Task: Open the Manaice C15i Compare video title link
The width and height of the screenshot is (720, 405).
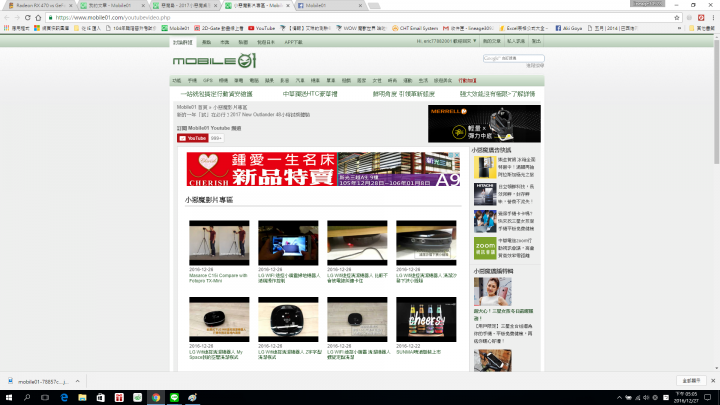Action: (218, 278)
